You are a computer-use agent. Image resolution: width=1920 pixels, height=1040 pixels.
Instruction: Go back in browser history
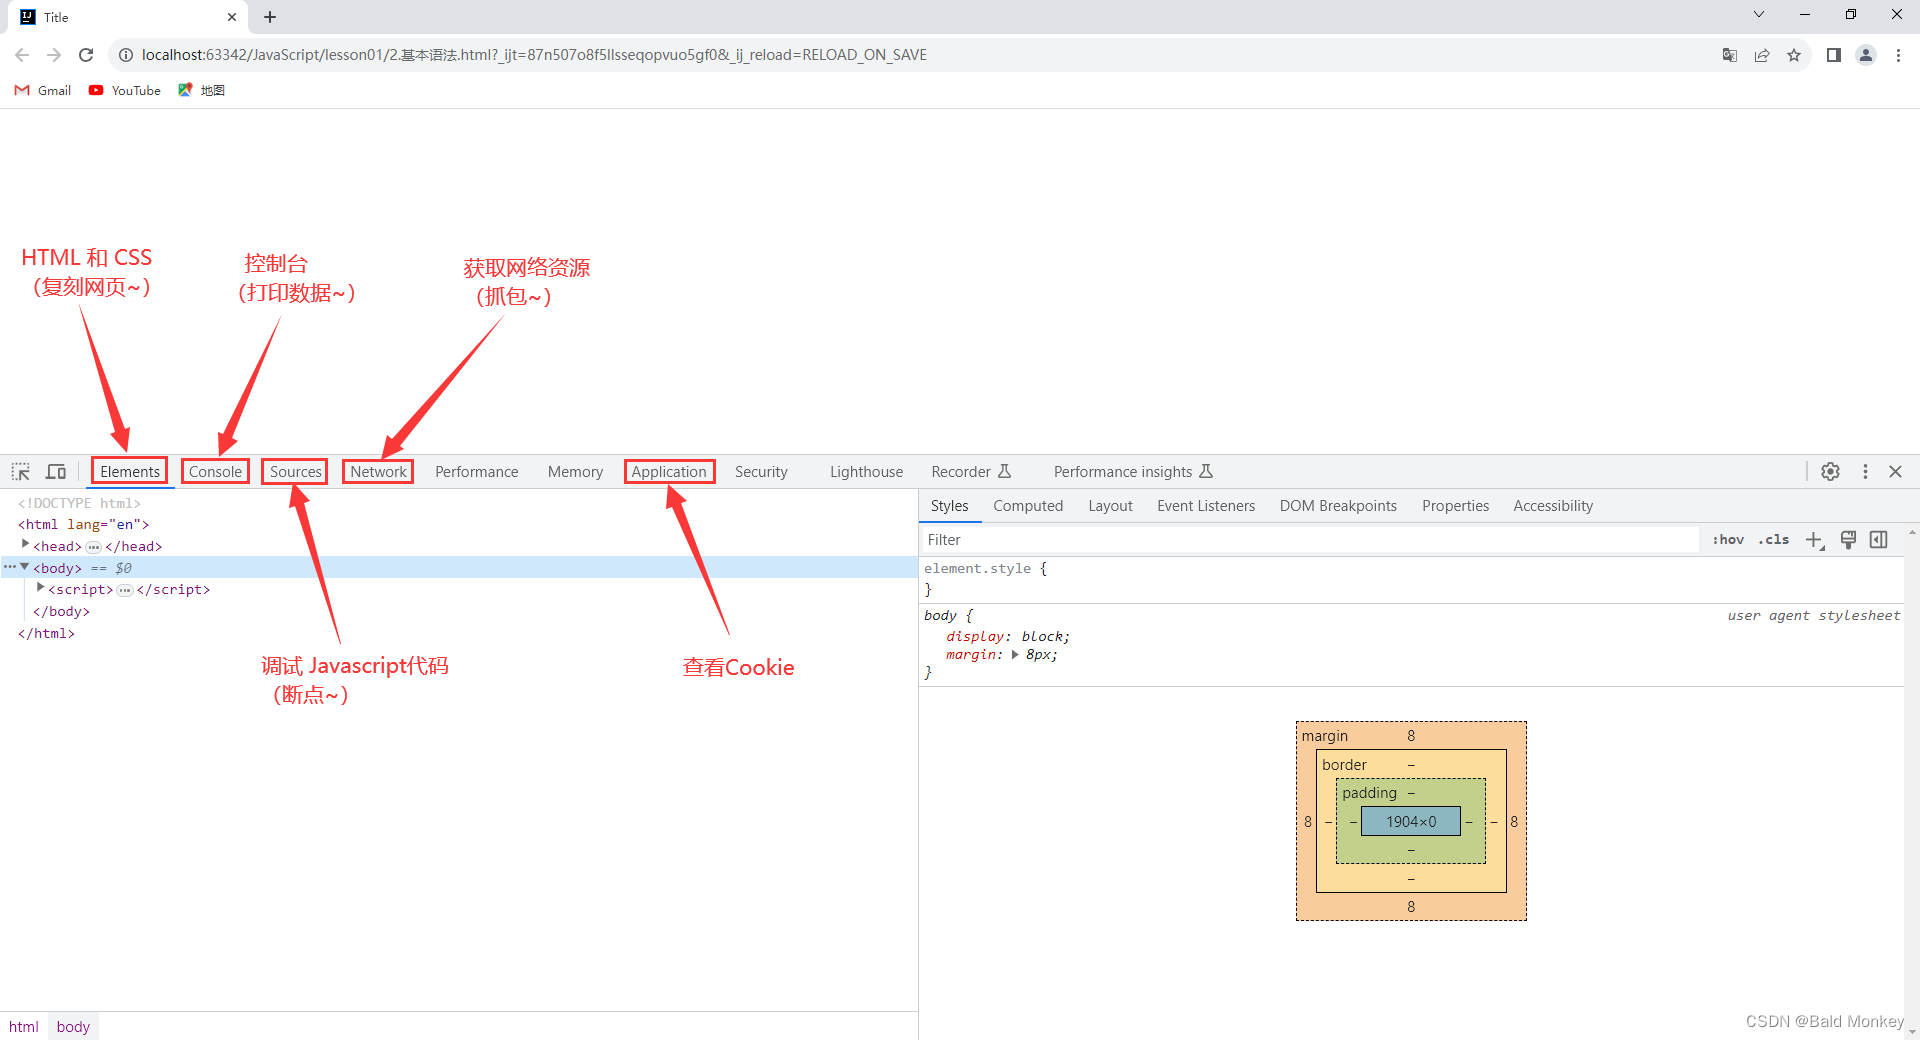(22, 55)
